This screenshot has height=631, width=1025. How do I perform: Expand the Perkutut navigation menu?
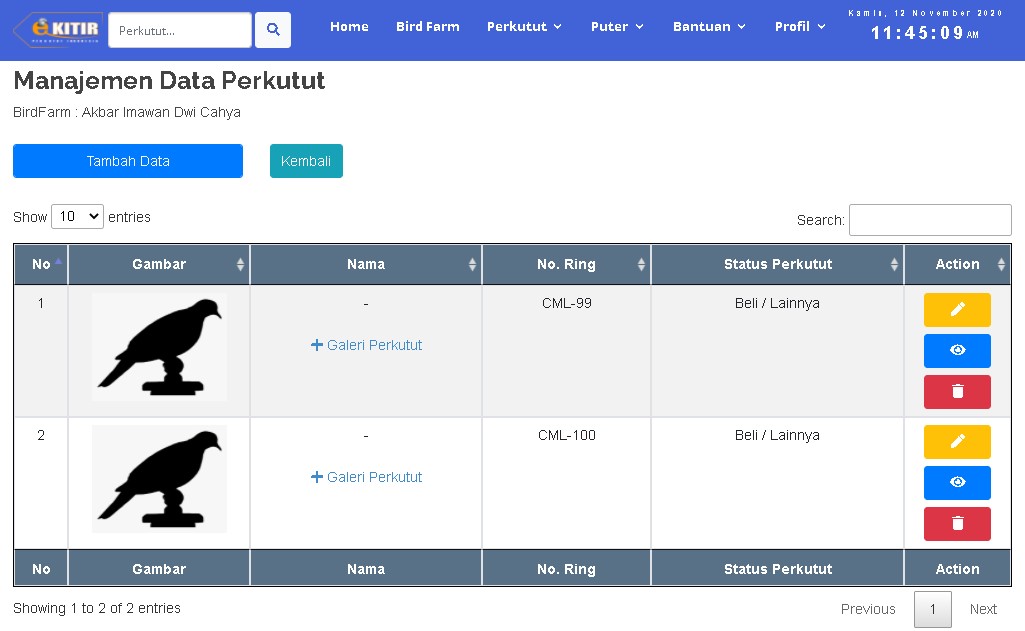524,27
